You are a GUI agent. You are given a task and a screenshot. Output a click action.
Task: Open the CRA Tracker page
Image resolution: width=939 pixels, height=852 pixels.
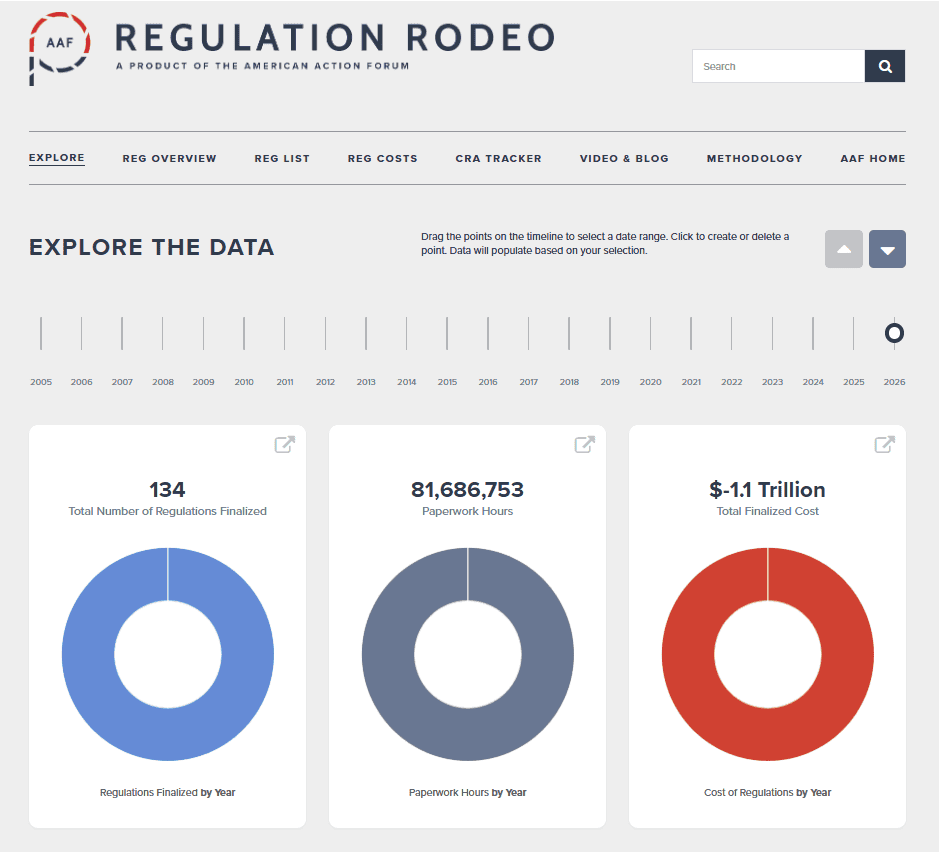tap(498, 159)
